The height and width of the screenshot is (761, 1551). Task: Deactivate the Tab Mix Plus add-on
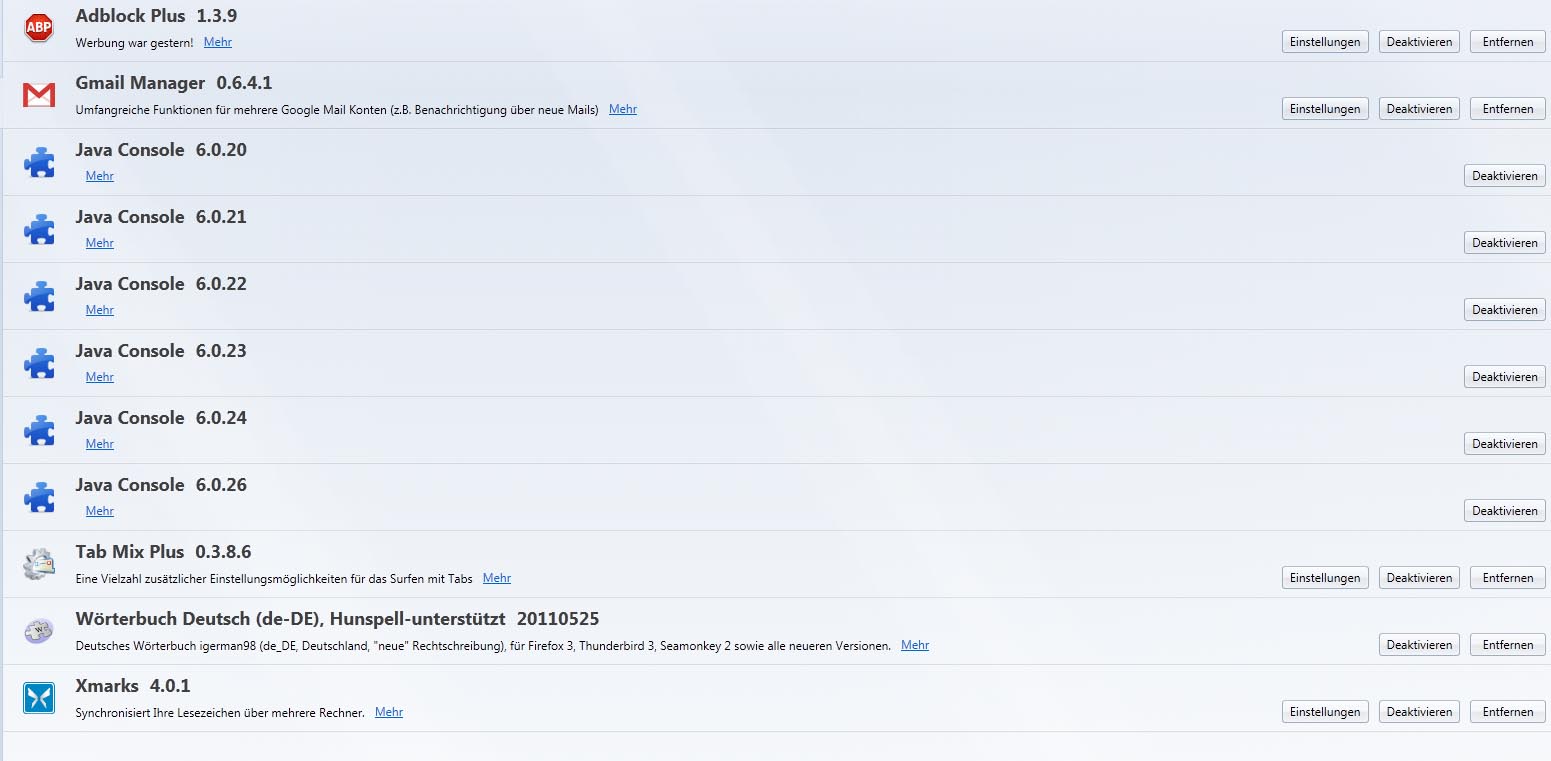(x=1419, y=578)
